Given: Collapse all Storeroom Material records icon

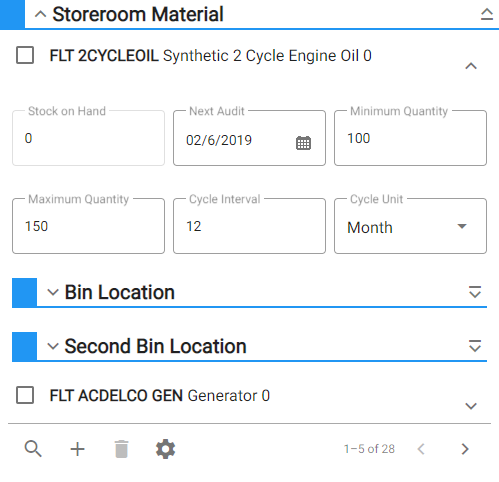Looking at the screenshot, I should tap(487, 14).
